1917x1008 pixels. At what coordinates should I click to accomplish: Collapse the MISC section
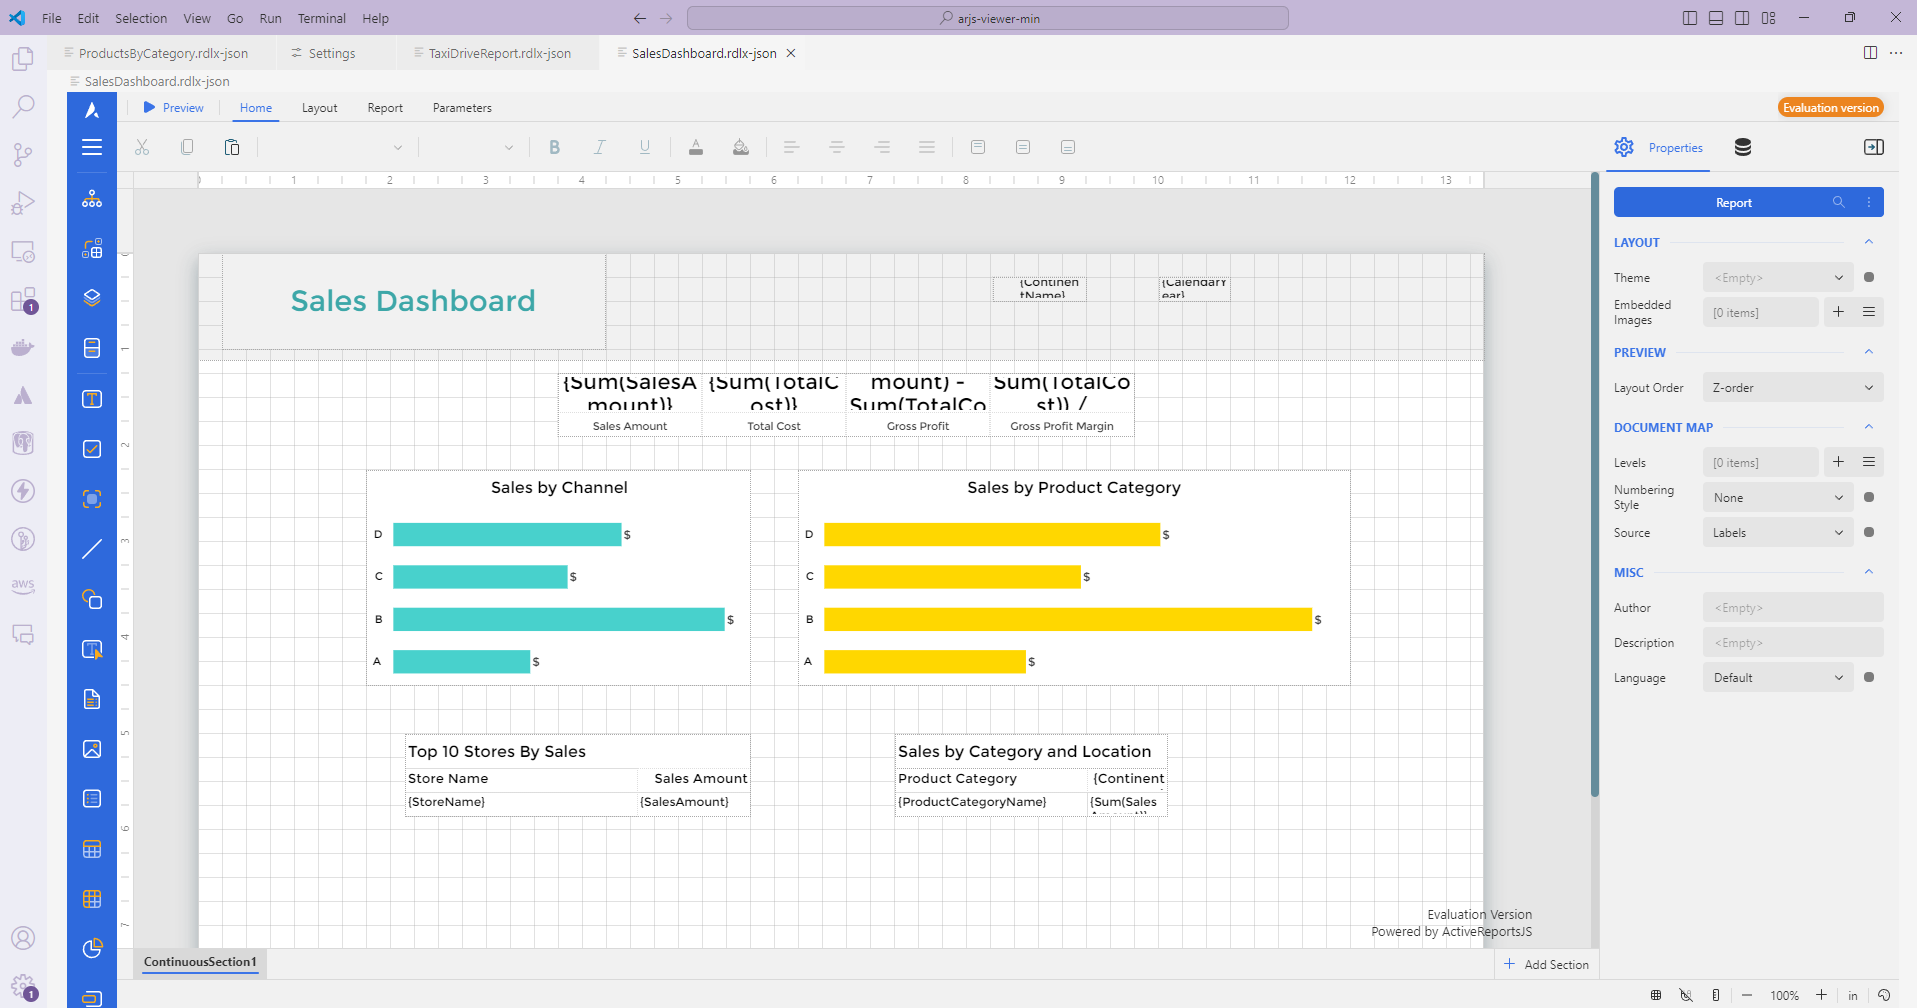(1868, 572)
